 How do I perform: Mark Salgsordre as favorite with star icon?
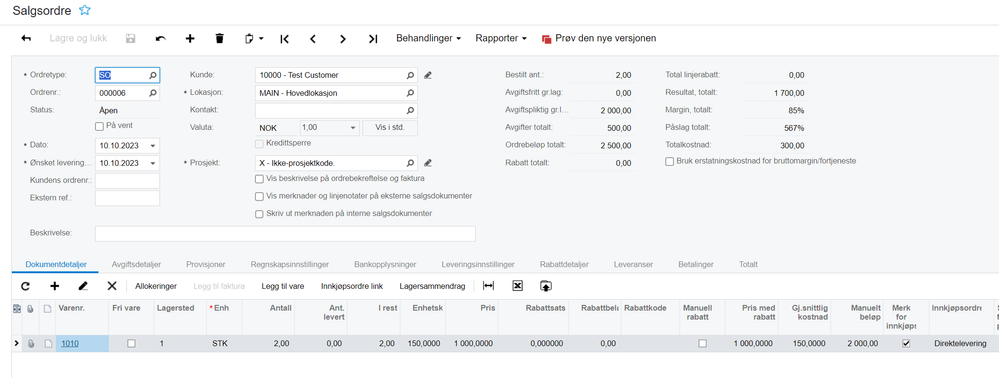(85, 10)
